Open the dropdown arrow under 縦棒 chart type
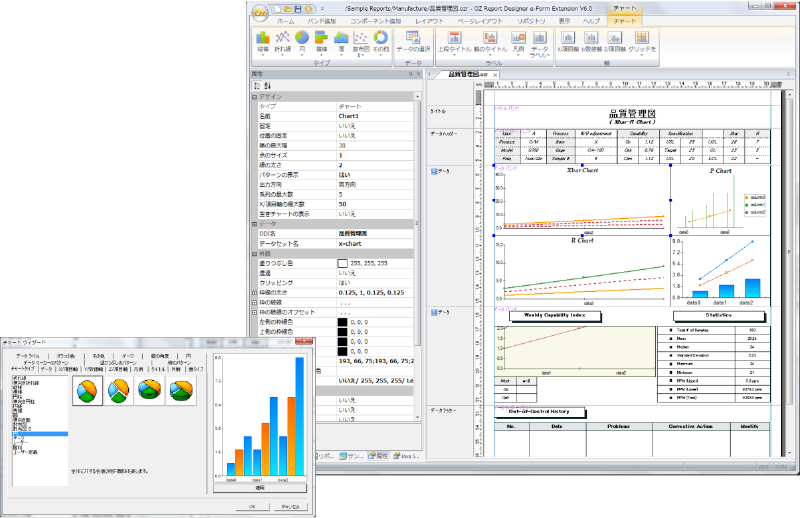 (263, 54)
